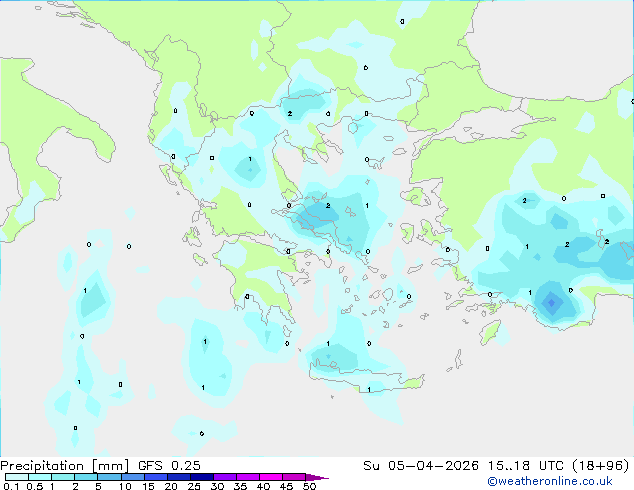Click the 5–10 mm light blue legend swatch
634x490 pixels.
tap(109, 477)
